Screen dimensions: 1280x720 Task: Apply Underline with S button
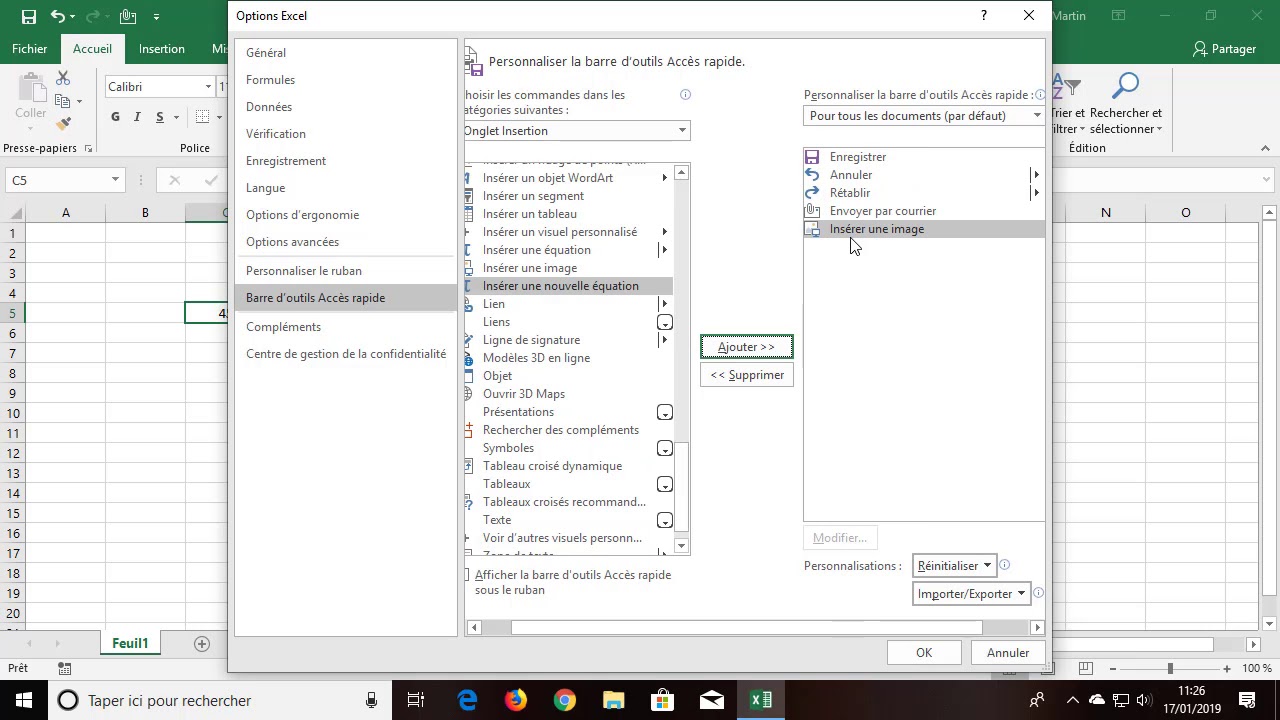click(159, 117)
